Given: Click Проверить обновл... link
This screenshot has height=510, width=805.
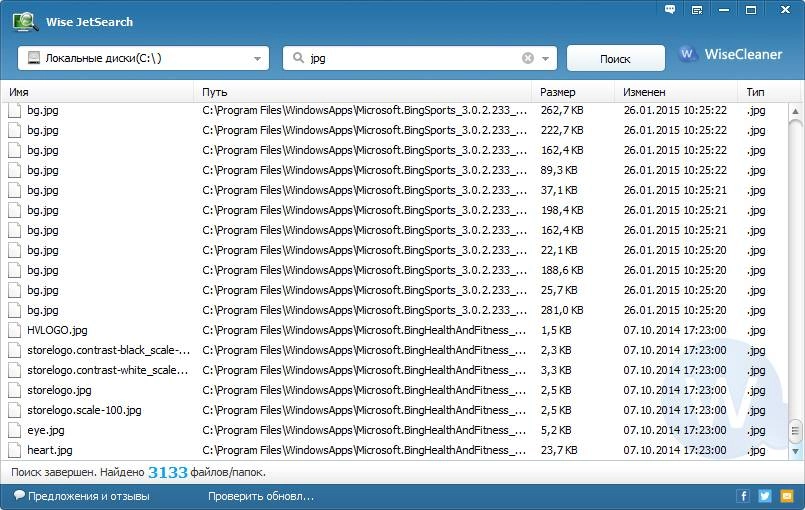Looking at the screenshot, I should [x=261, y=496].
